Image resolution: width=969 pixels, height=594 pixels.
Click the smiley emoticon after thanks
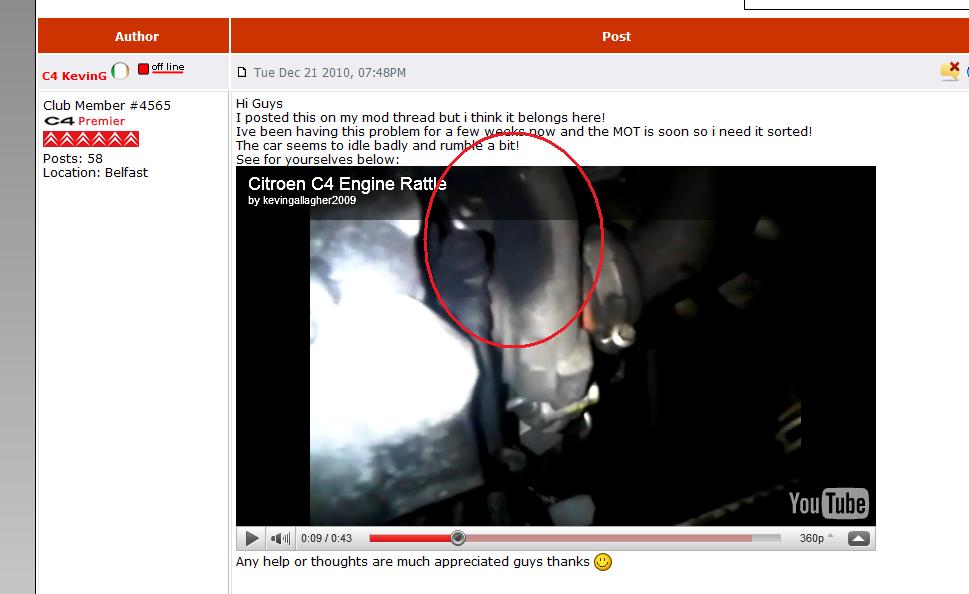click(x=603, y=562)
